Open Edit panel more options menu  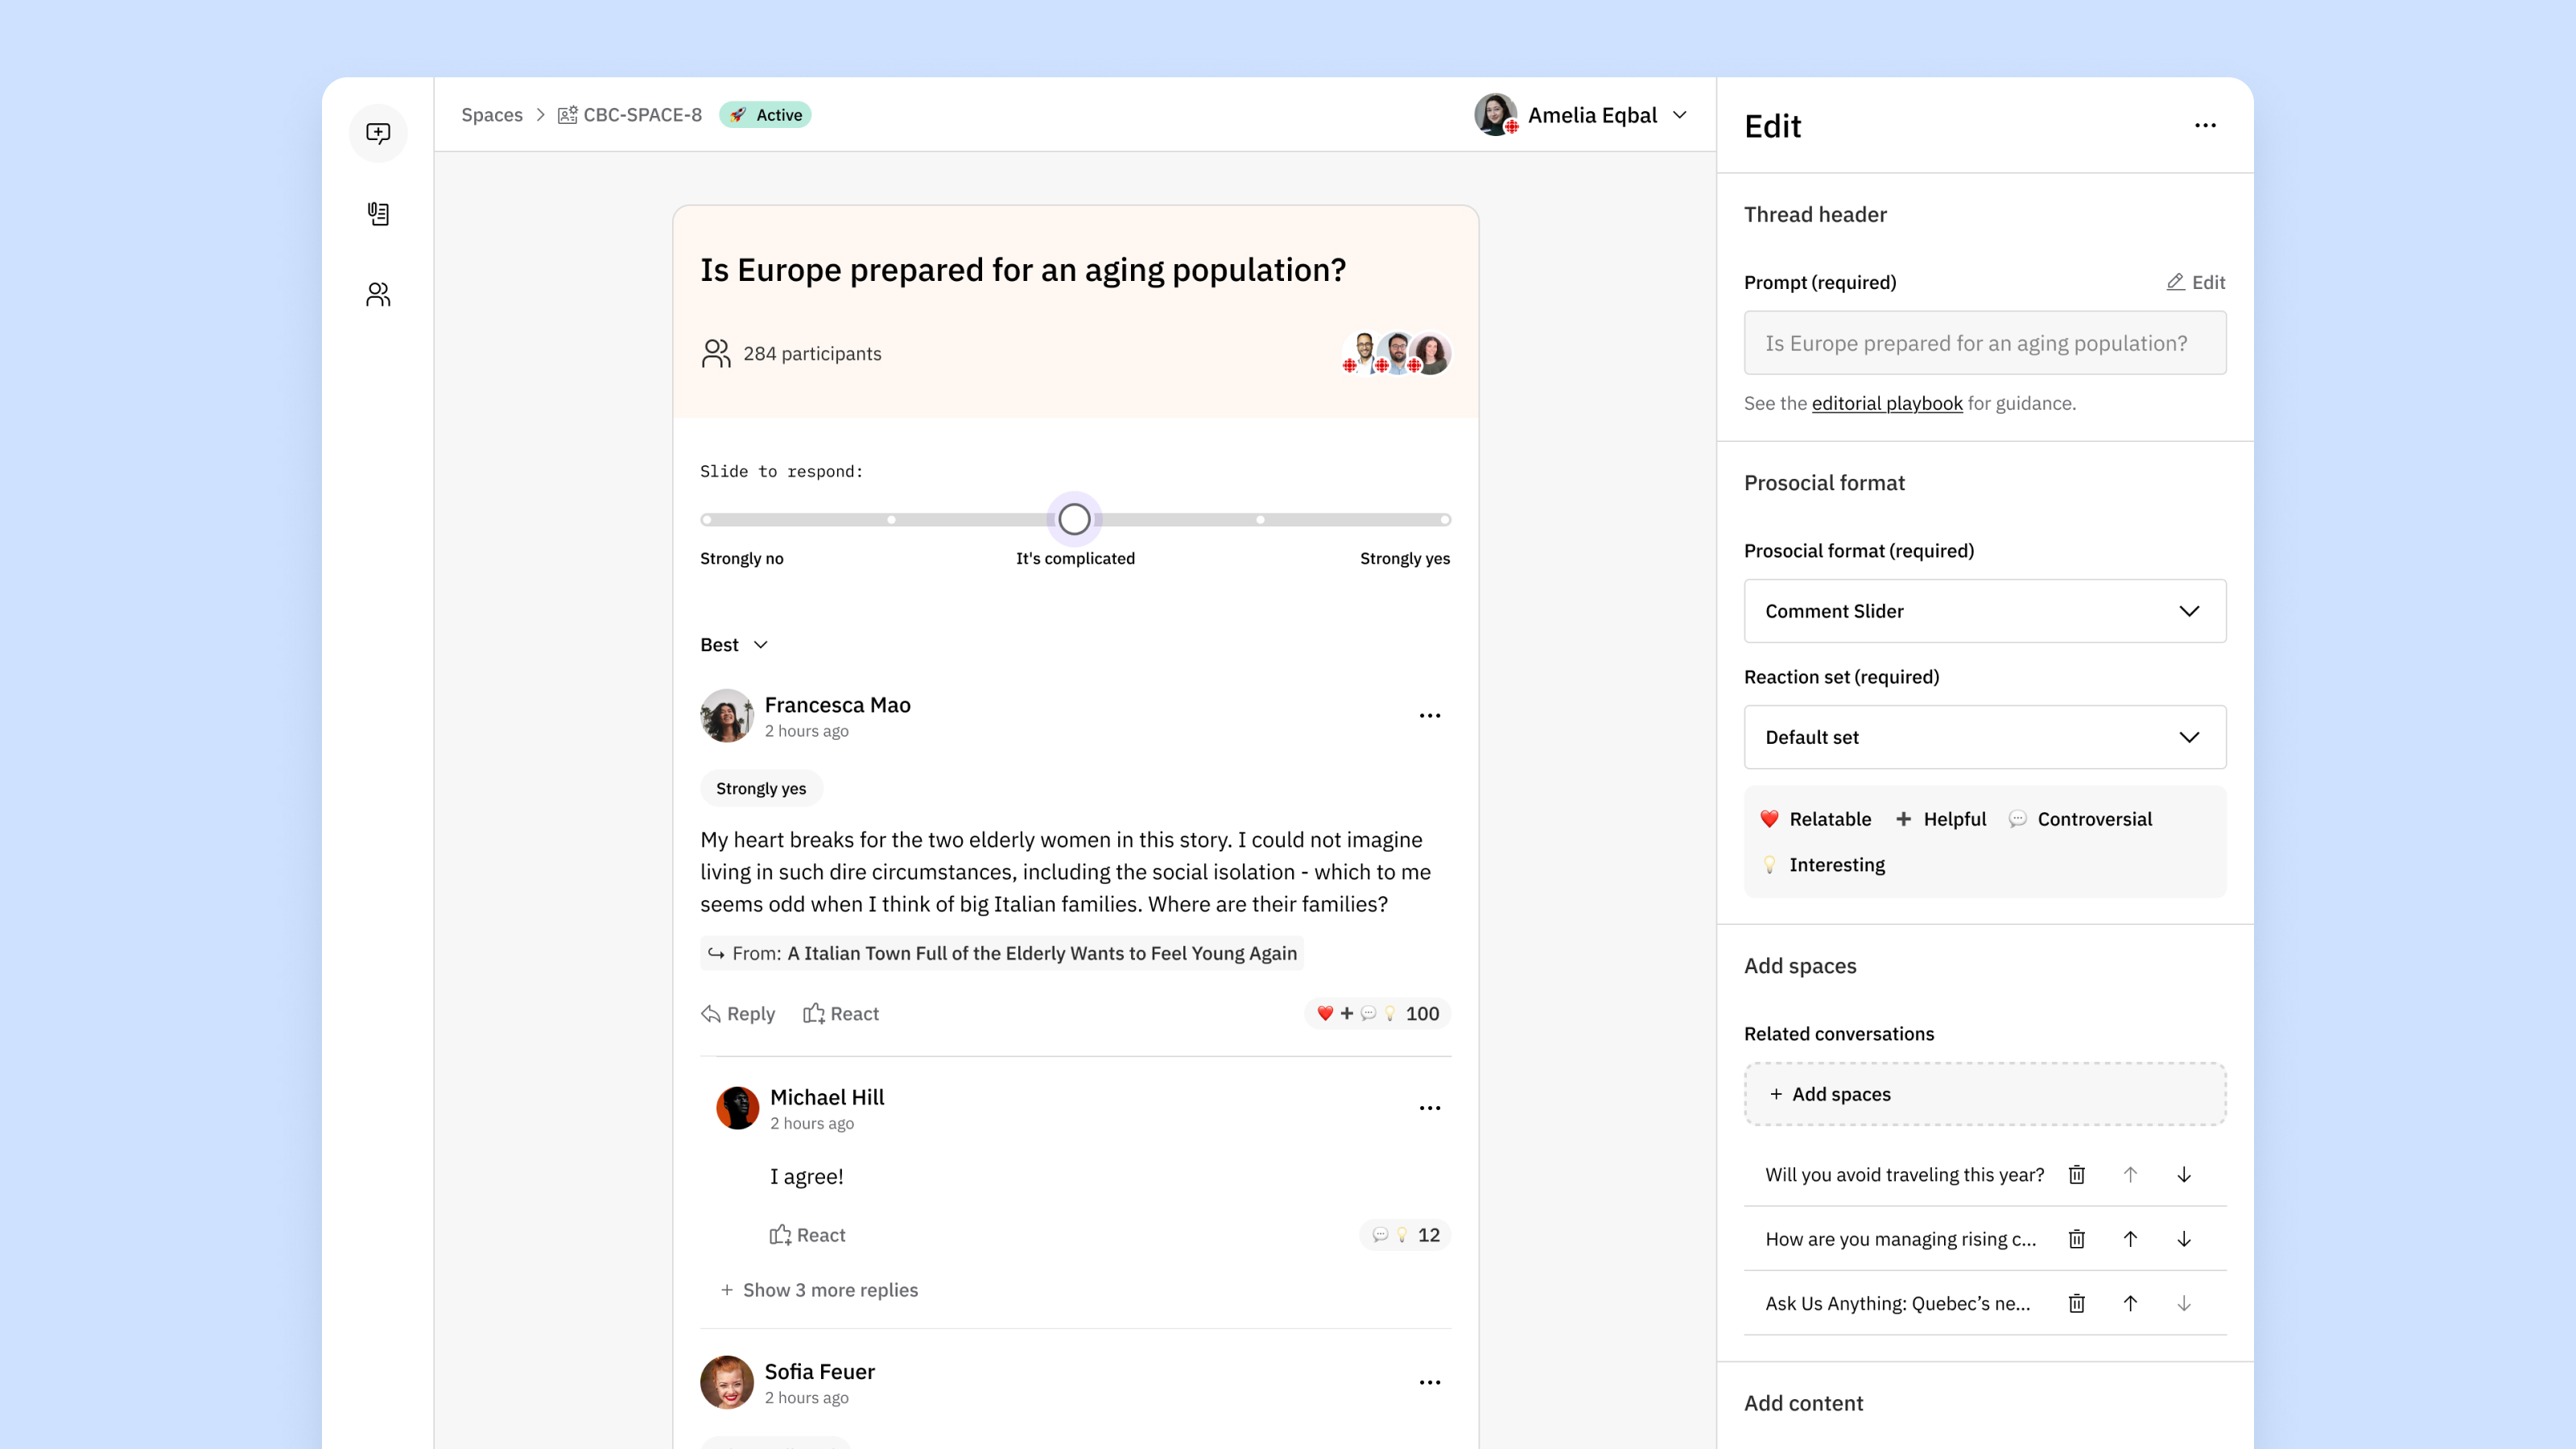coord(2205,126)
